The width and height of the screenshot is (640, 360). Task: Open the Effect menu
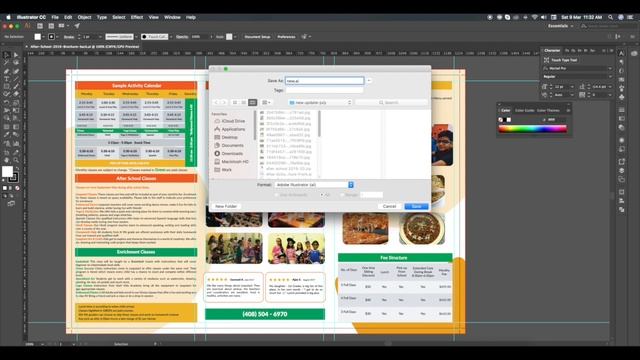pyautogui.click(x=137, y=17)
